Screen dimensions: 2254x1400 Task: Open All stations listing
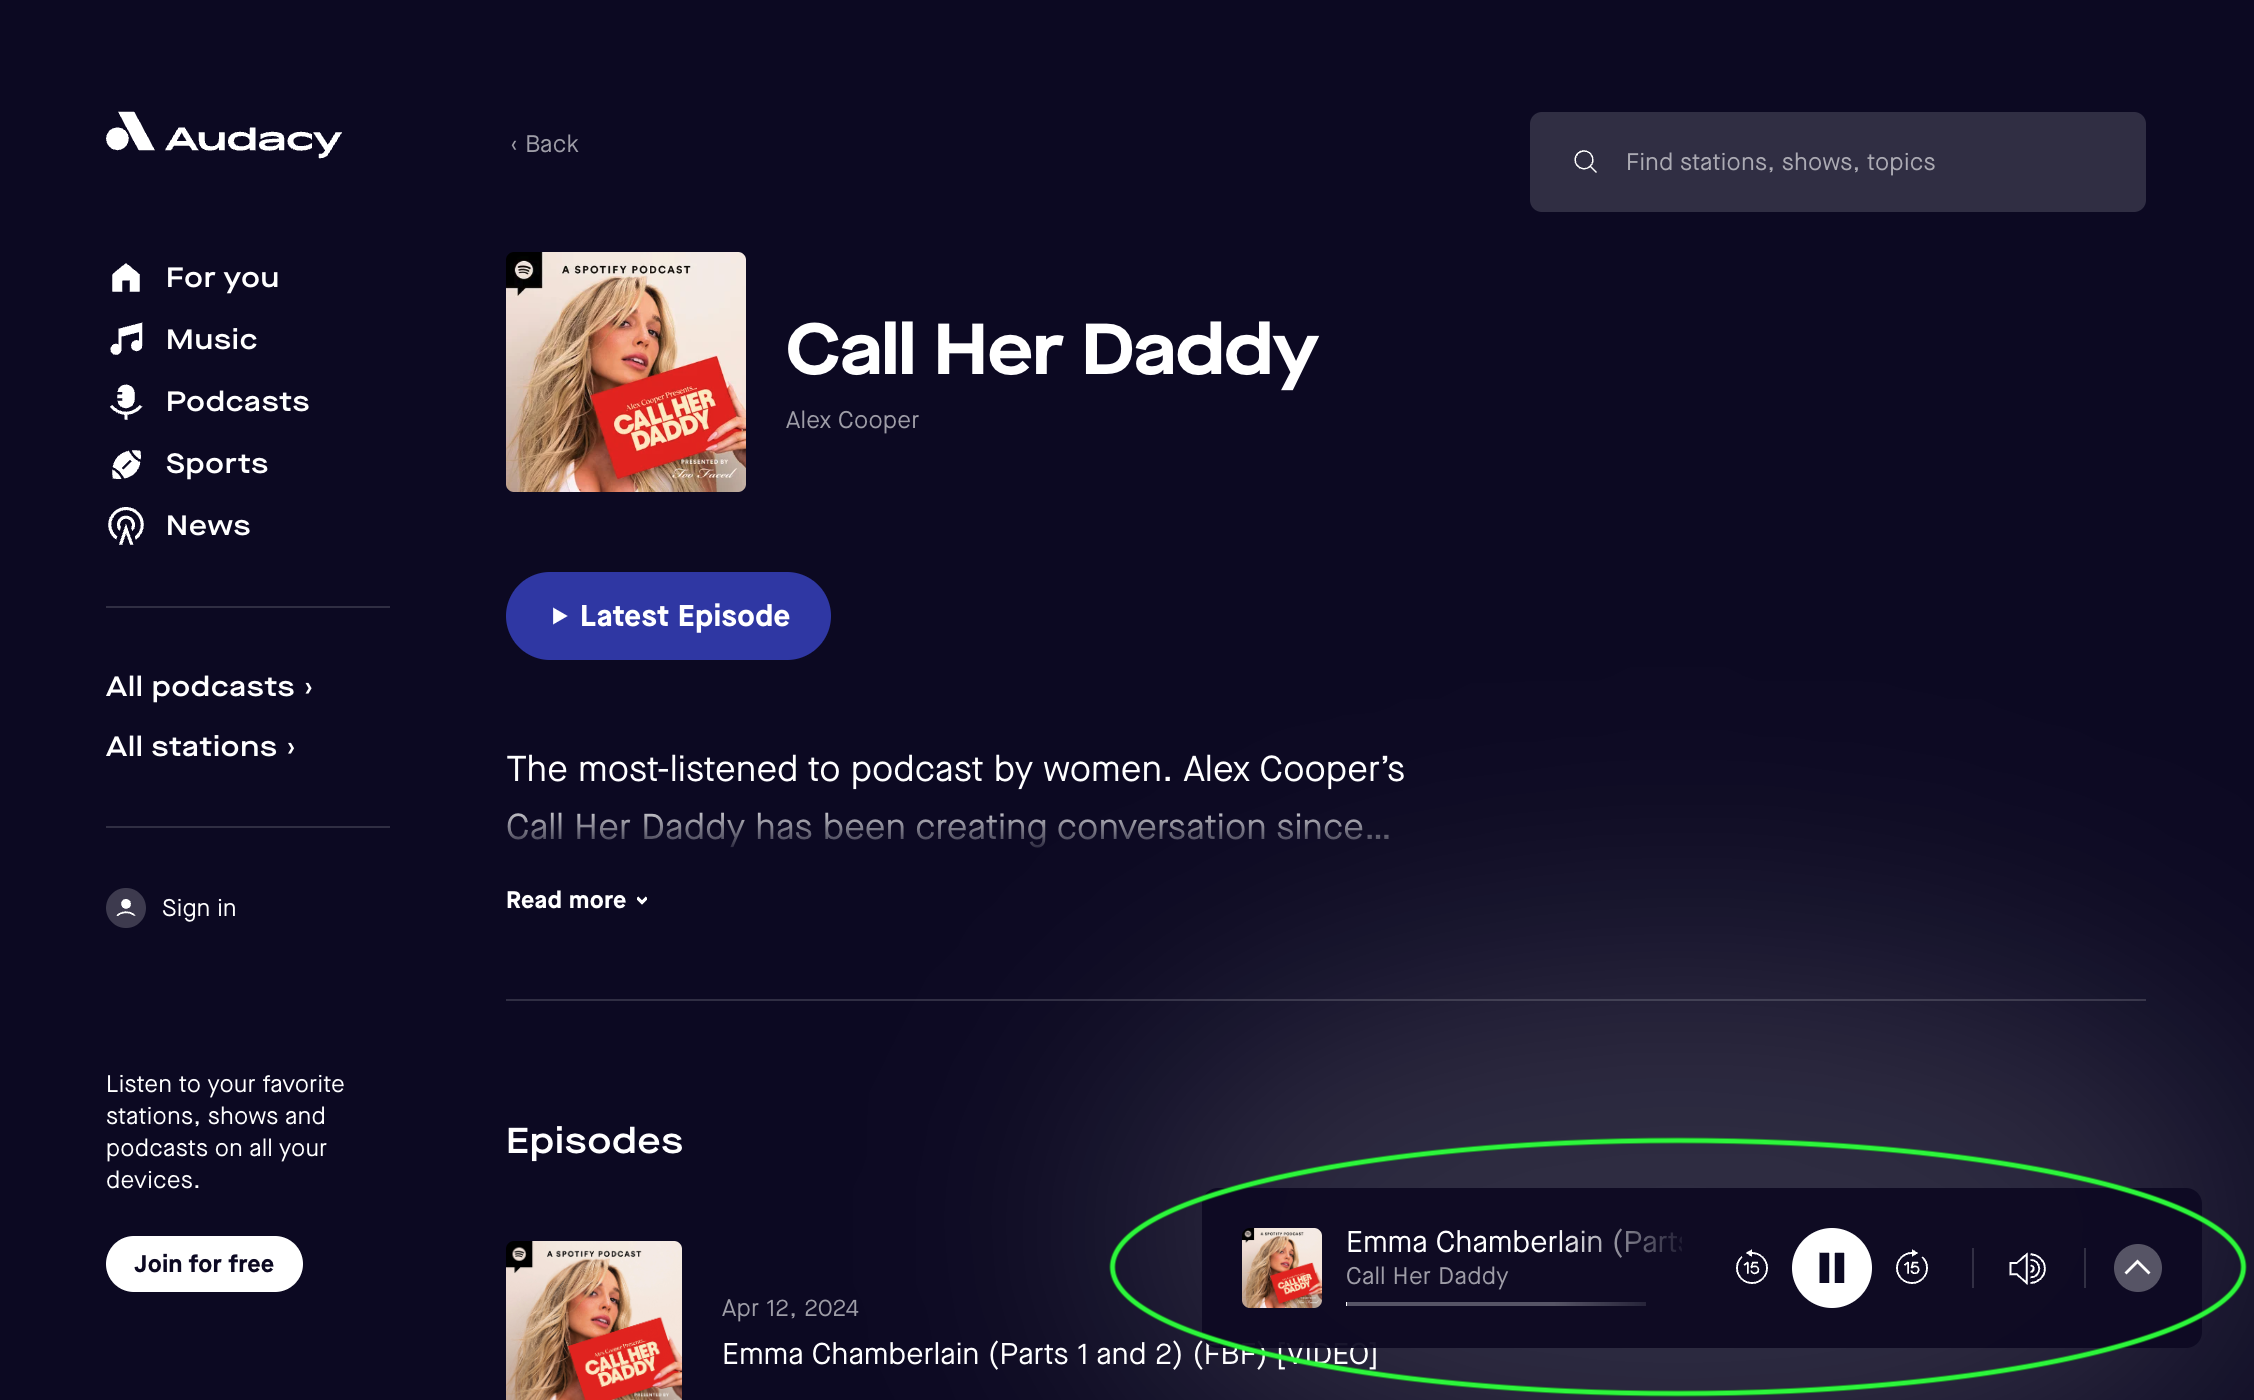[x=199, y=747]
